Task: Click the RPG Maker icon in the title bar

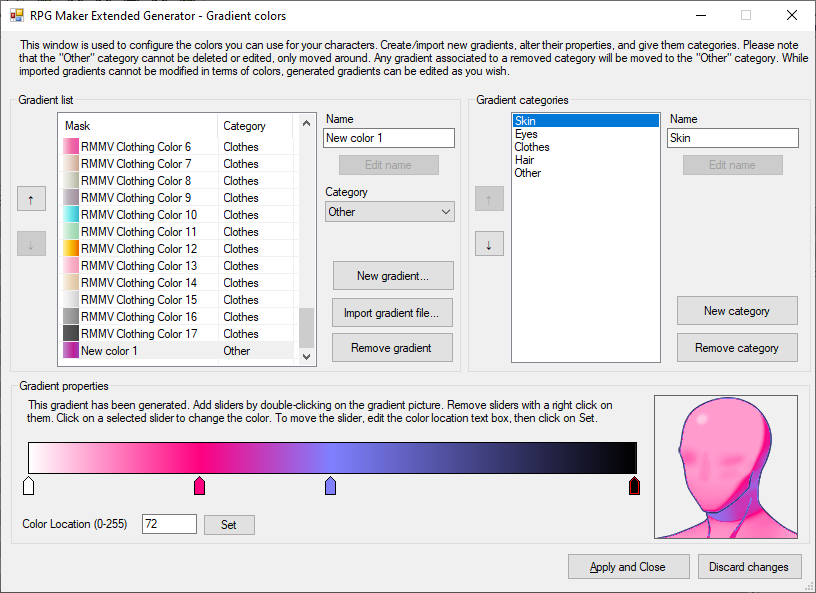Action: pos(16,15)
